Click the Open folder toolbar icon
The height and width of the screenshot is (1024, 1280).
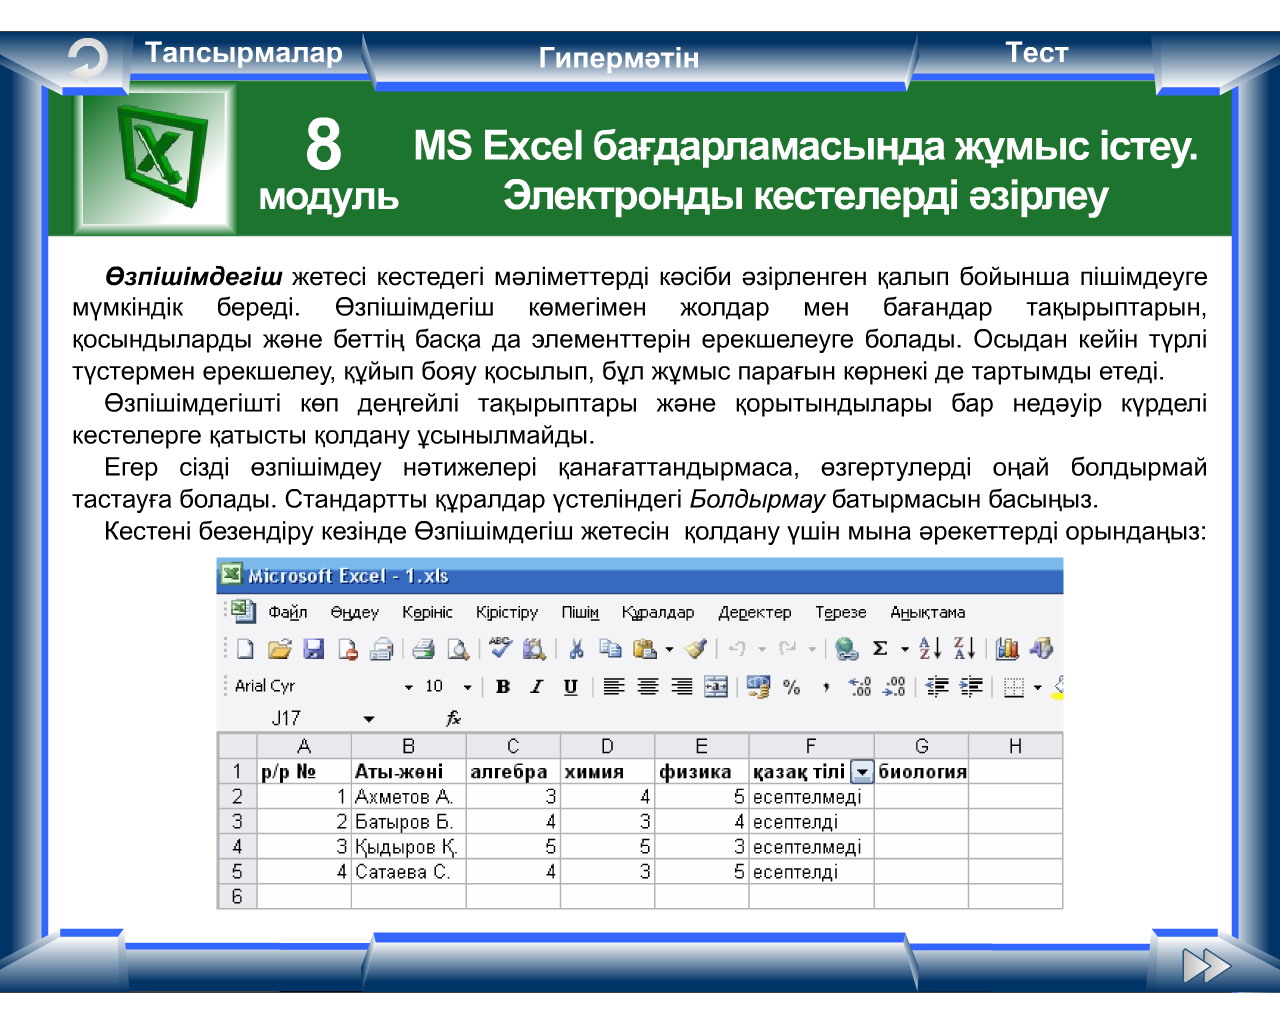(279, 649)
